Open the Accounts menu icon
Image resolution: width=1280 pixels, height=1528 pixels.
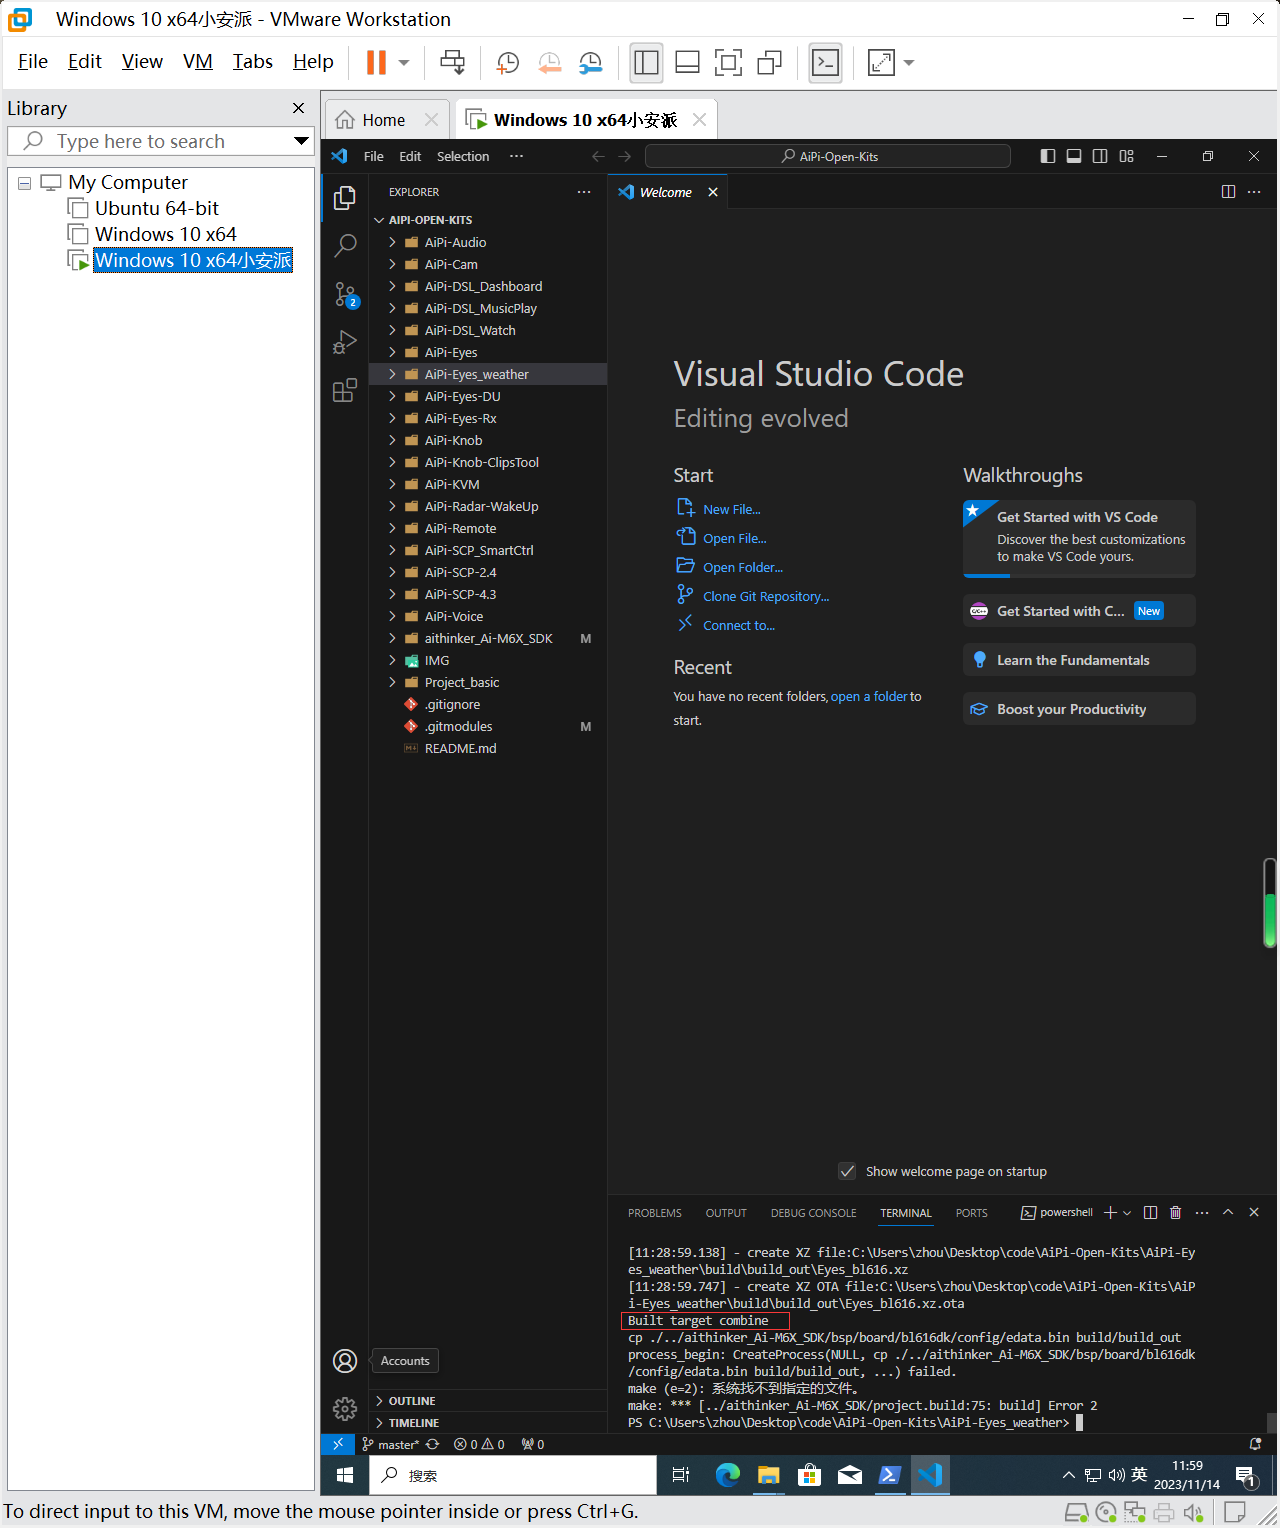(x=345, y=1361)
